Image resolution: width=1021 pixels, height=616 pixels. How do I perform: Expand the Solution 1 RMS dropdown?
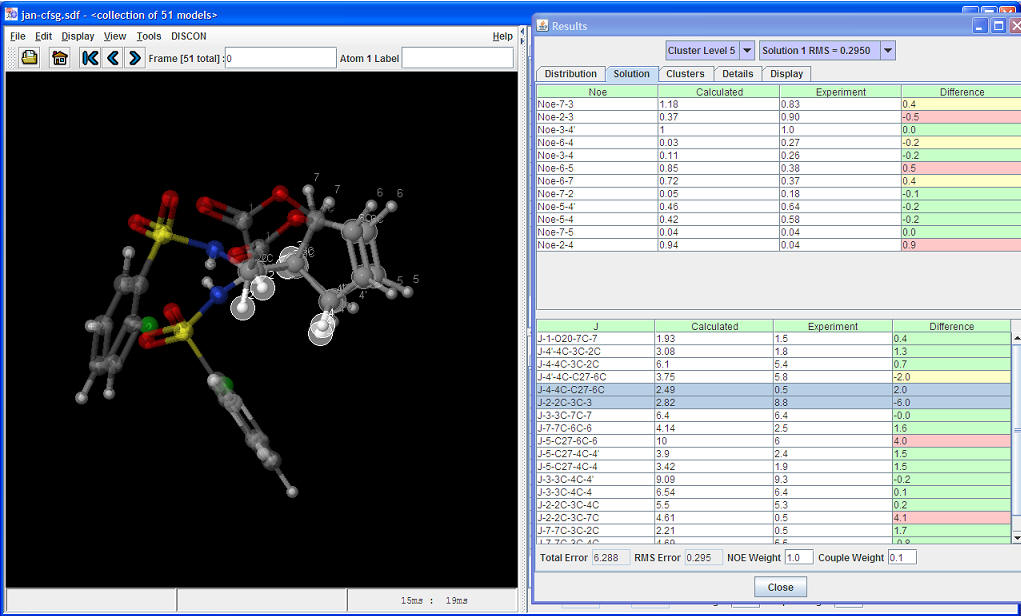pyautogui.click(x=887, y=51)
